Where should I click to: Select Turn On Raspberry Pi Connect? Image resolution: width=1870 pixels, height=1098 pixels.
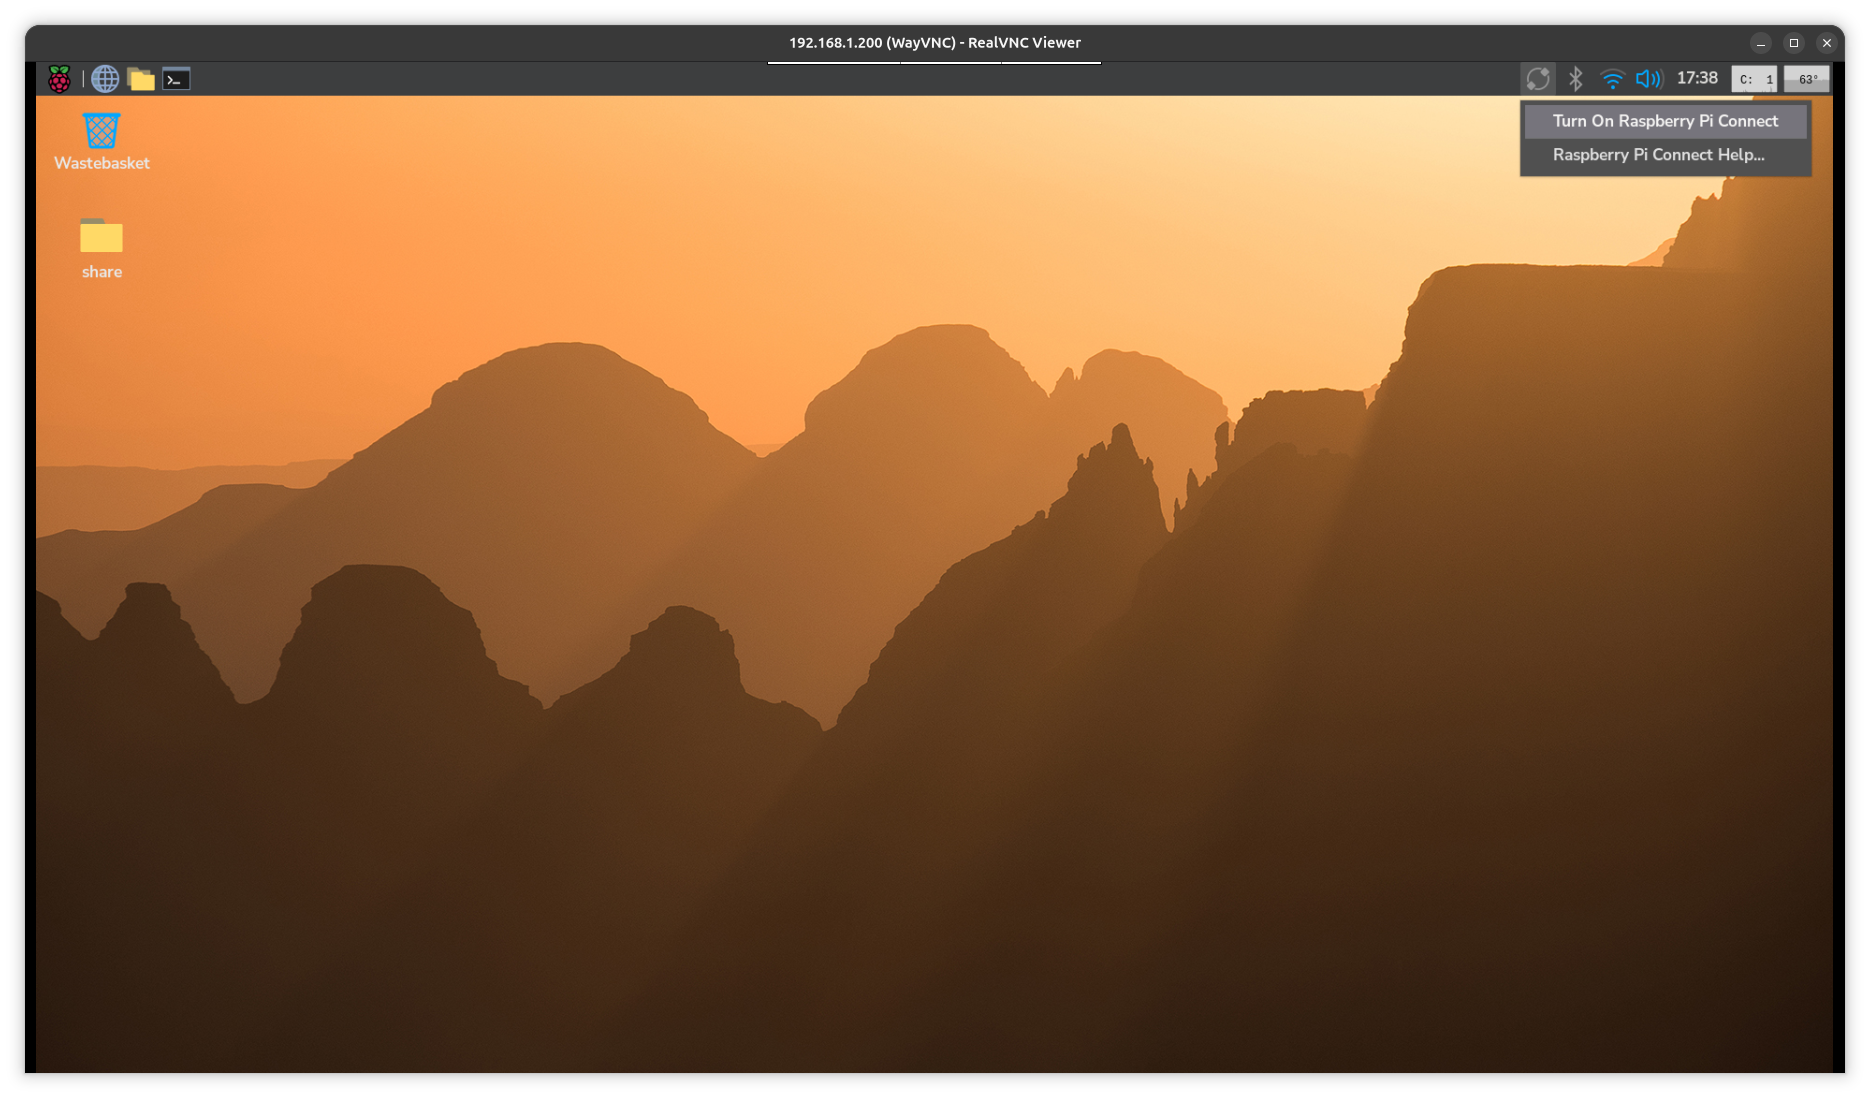[1665, 121]
